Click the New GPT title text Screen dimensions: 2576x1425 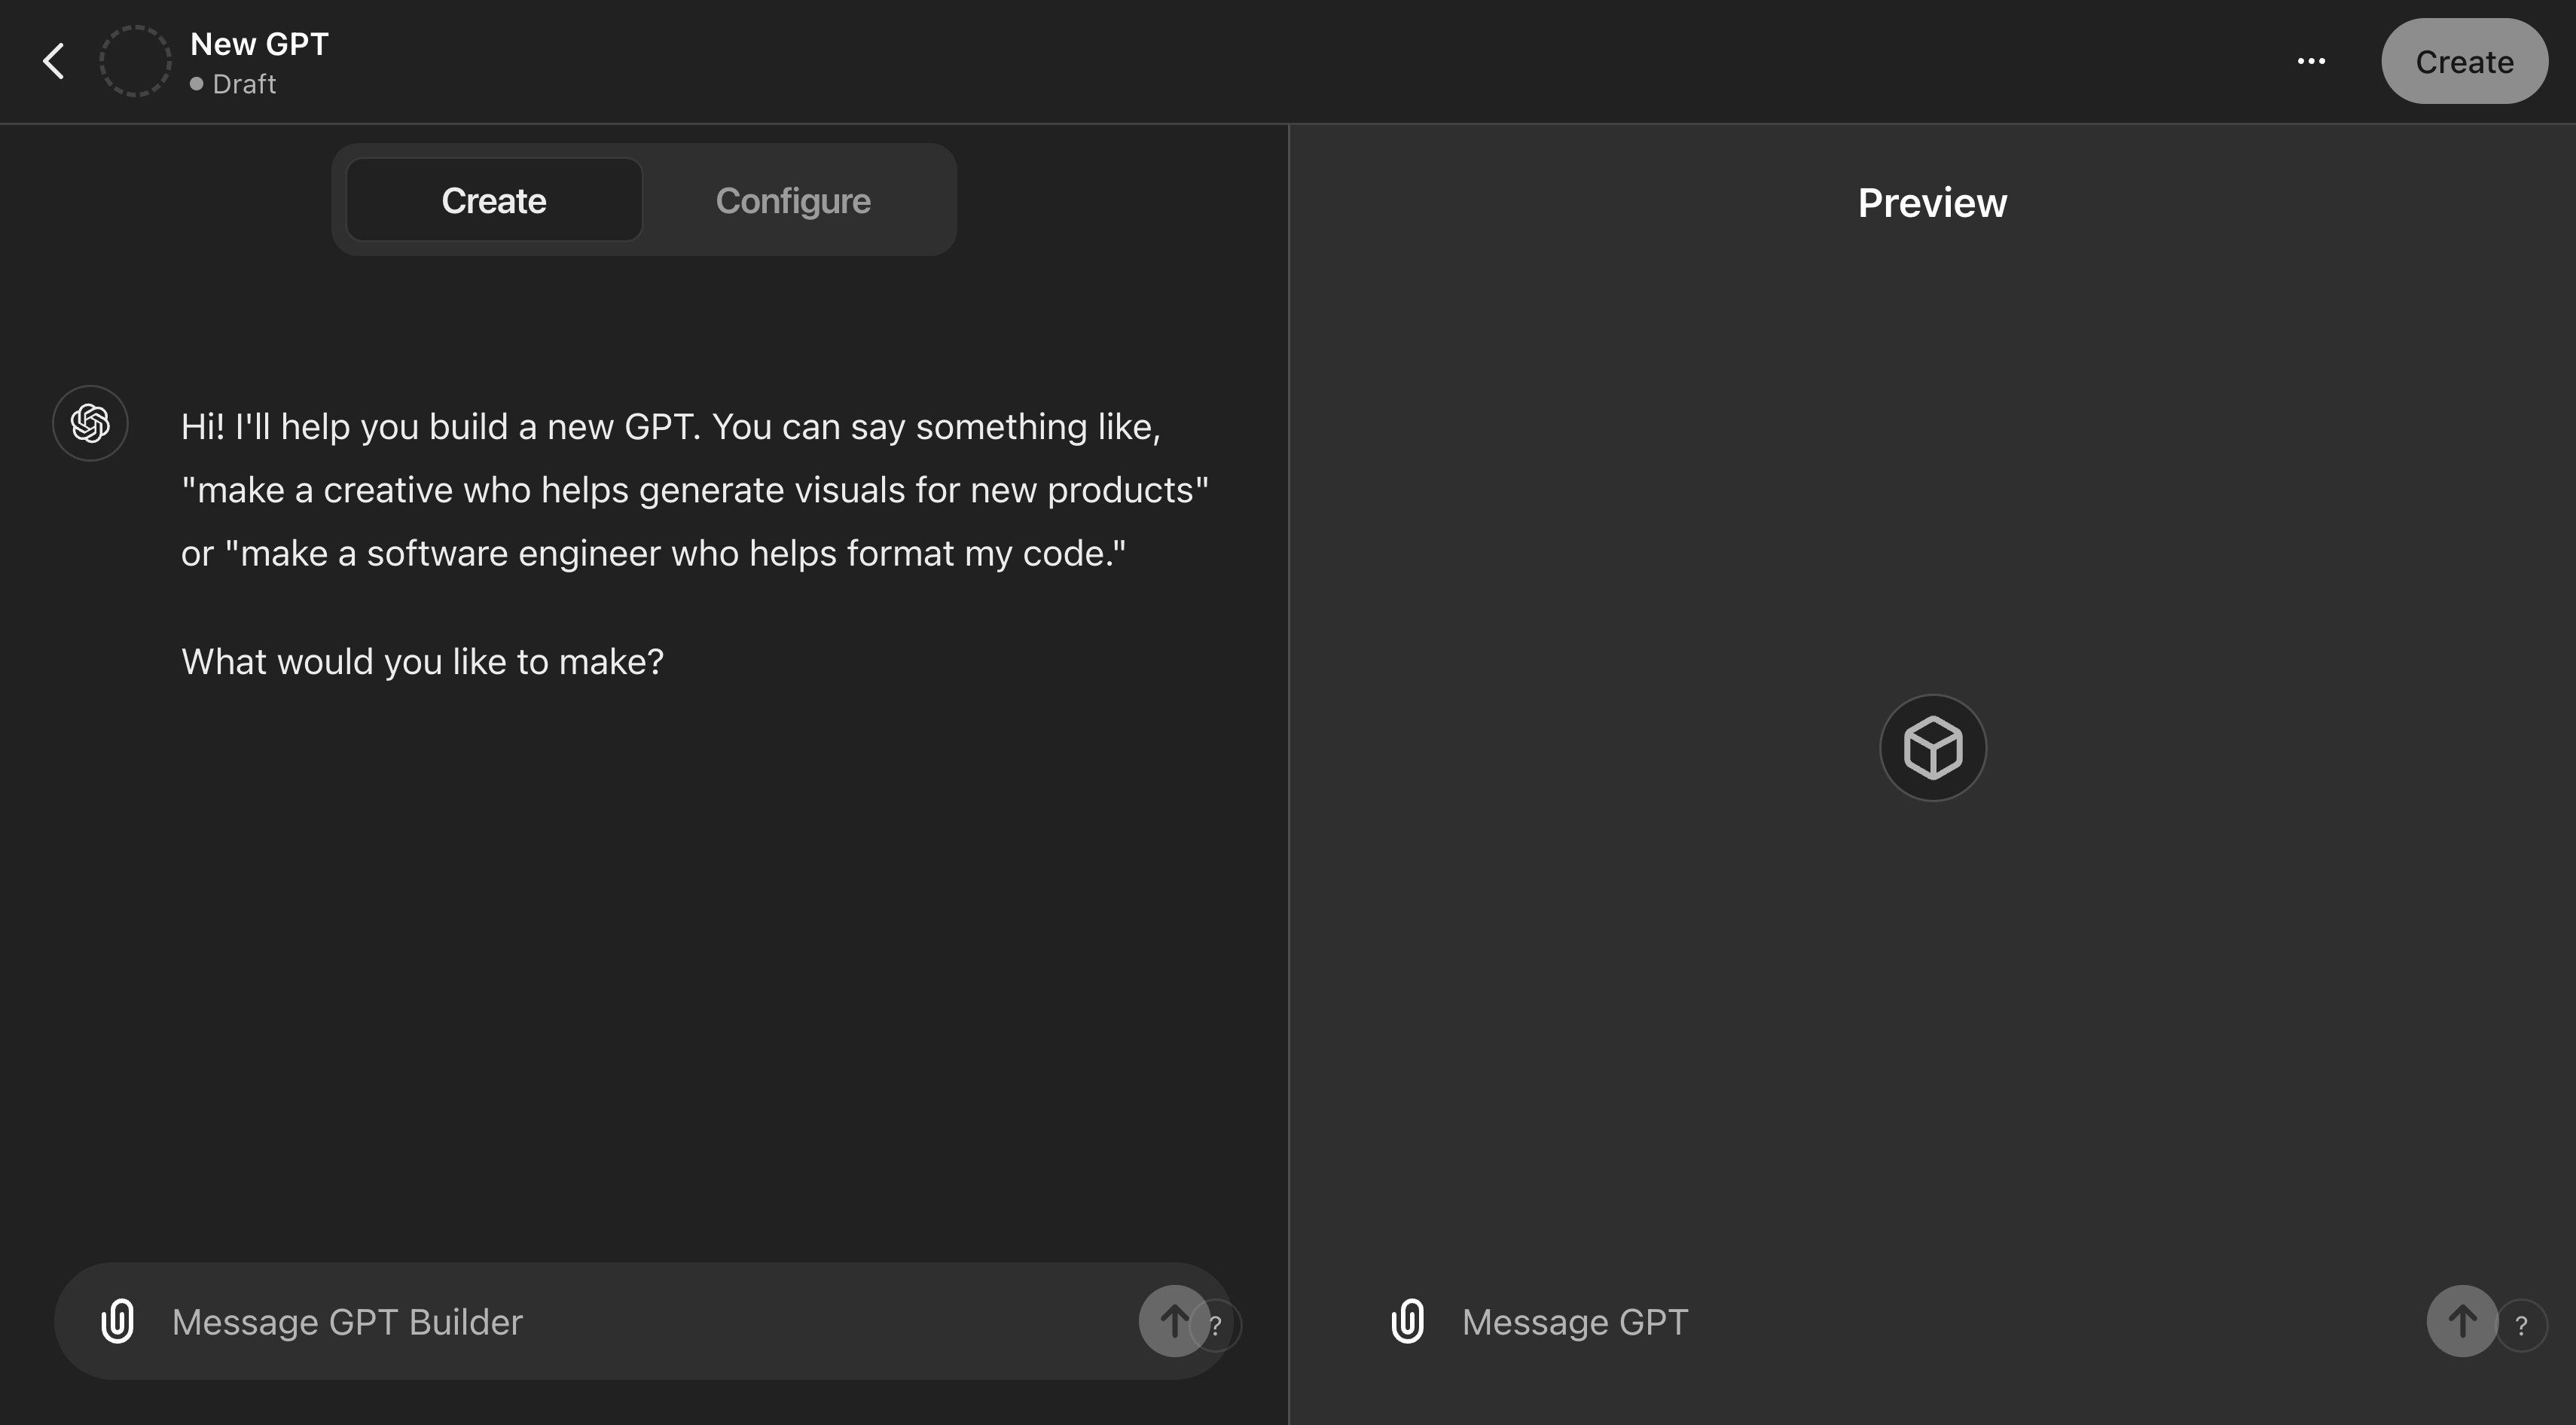click(x=259, y=44)
